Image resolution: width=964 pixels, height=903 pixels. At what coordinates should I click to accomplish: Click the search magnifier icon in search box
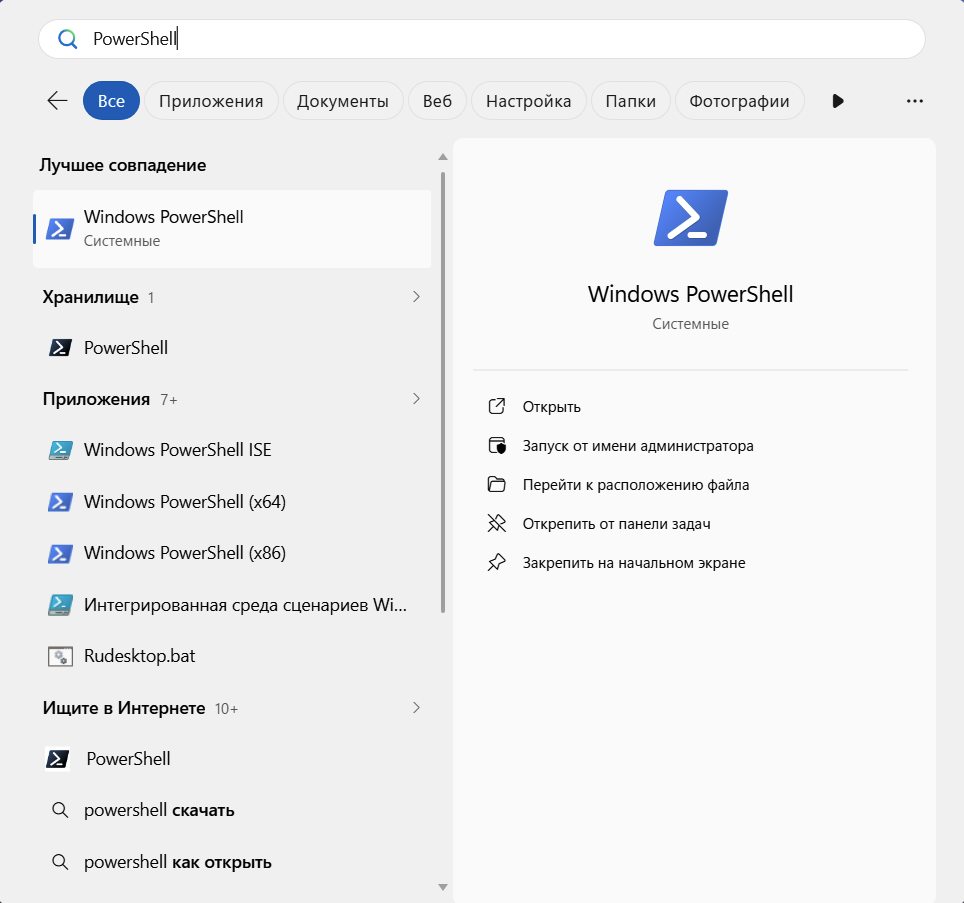(67, 39)
